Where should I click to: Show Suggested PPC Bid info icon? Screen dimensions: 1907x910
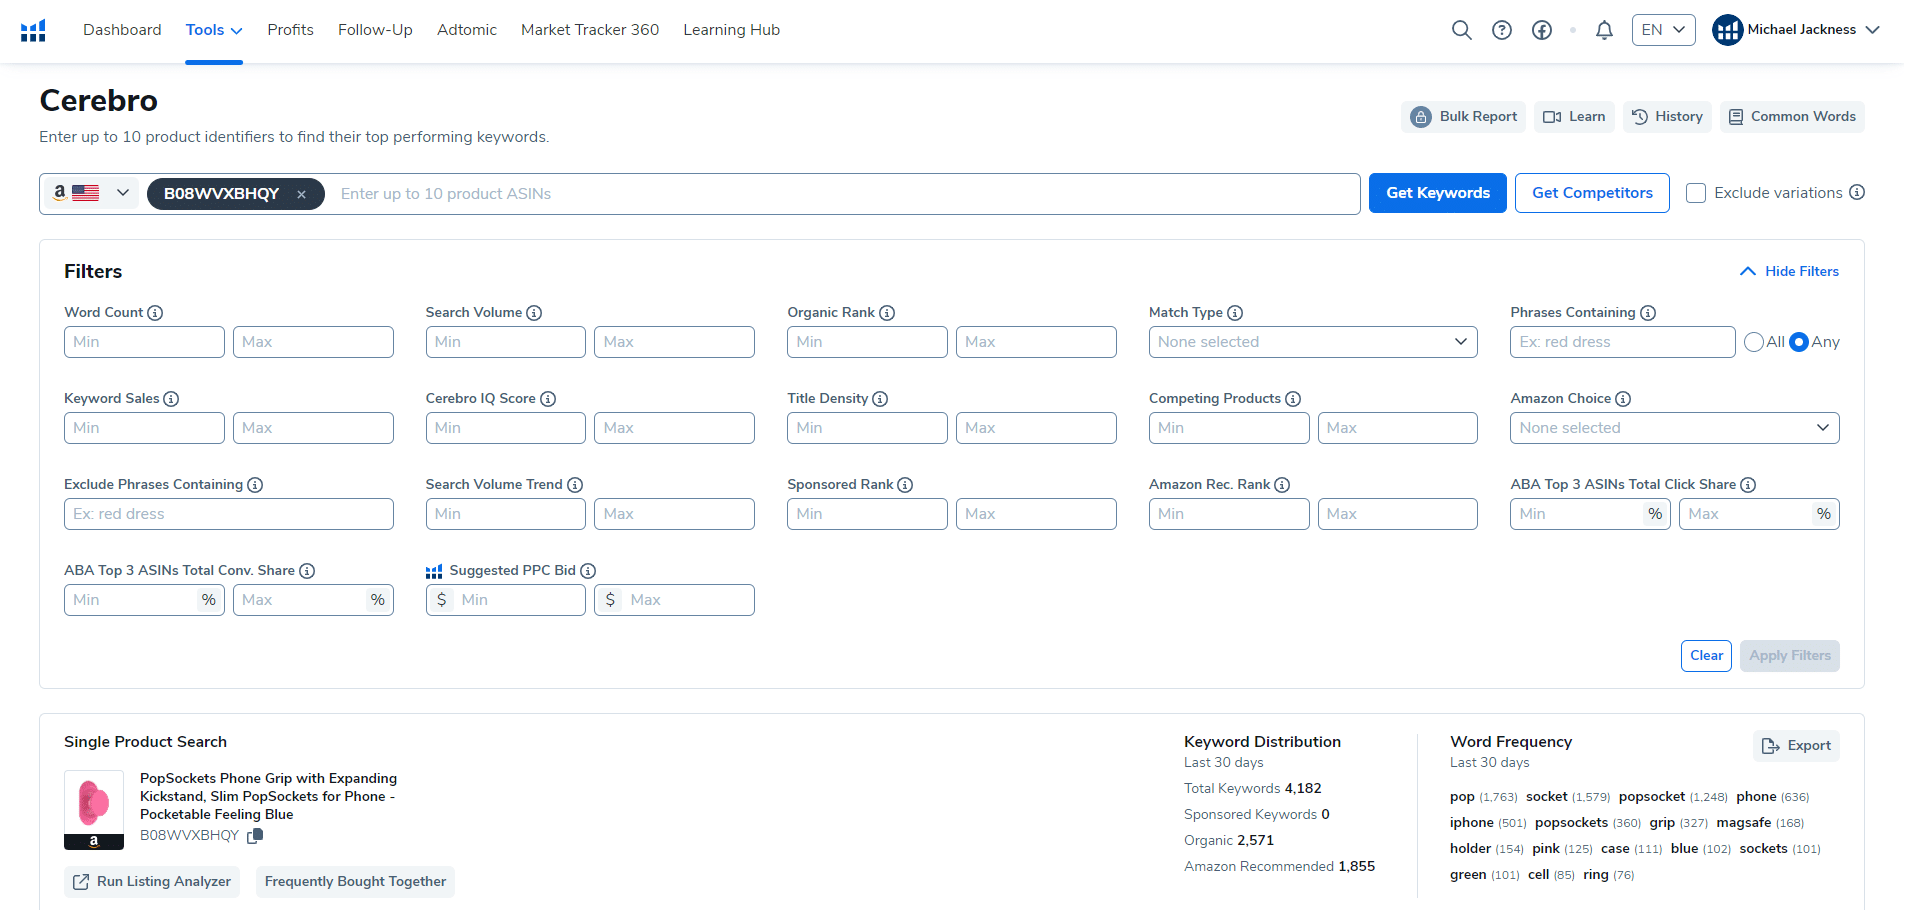pos(588,571)
